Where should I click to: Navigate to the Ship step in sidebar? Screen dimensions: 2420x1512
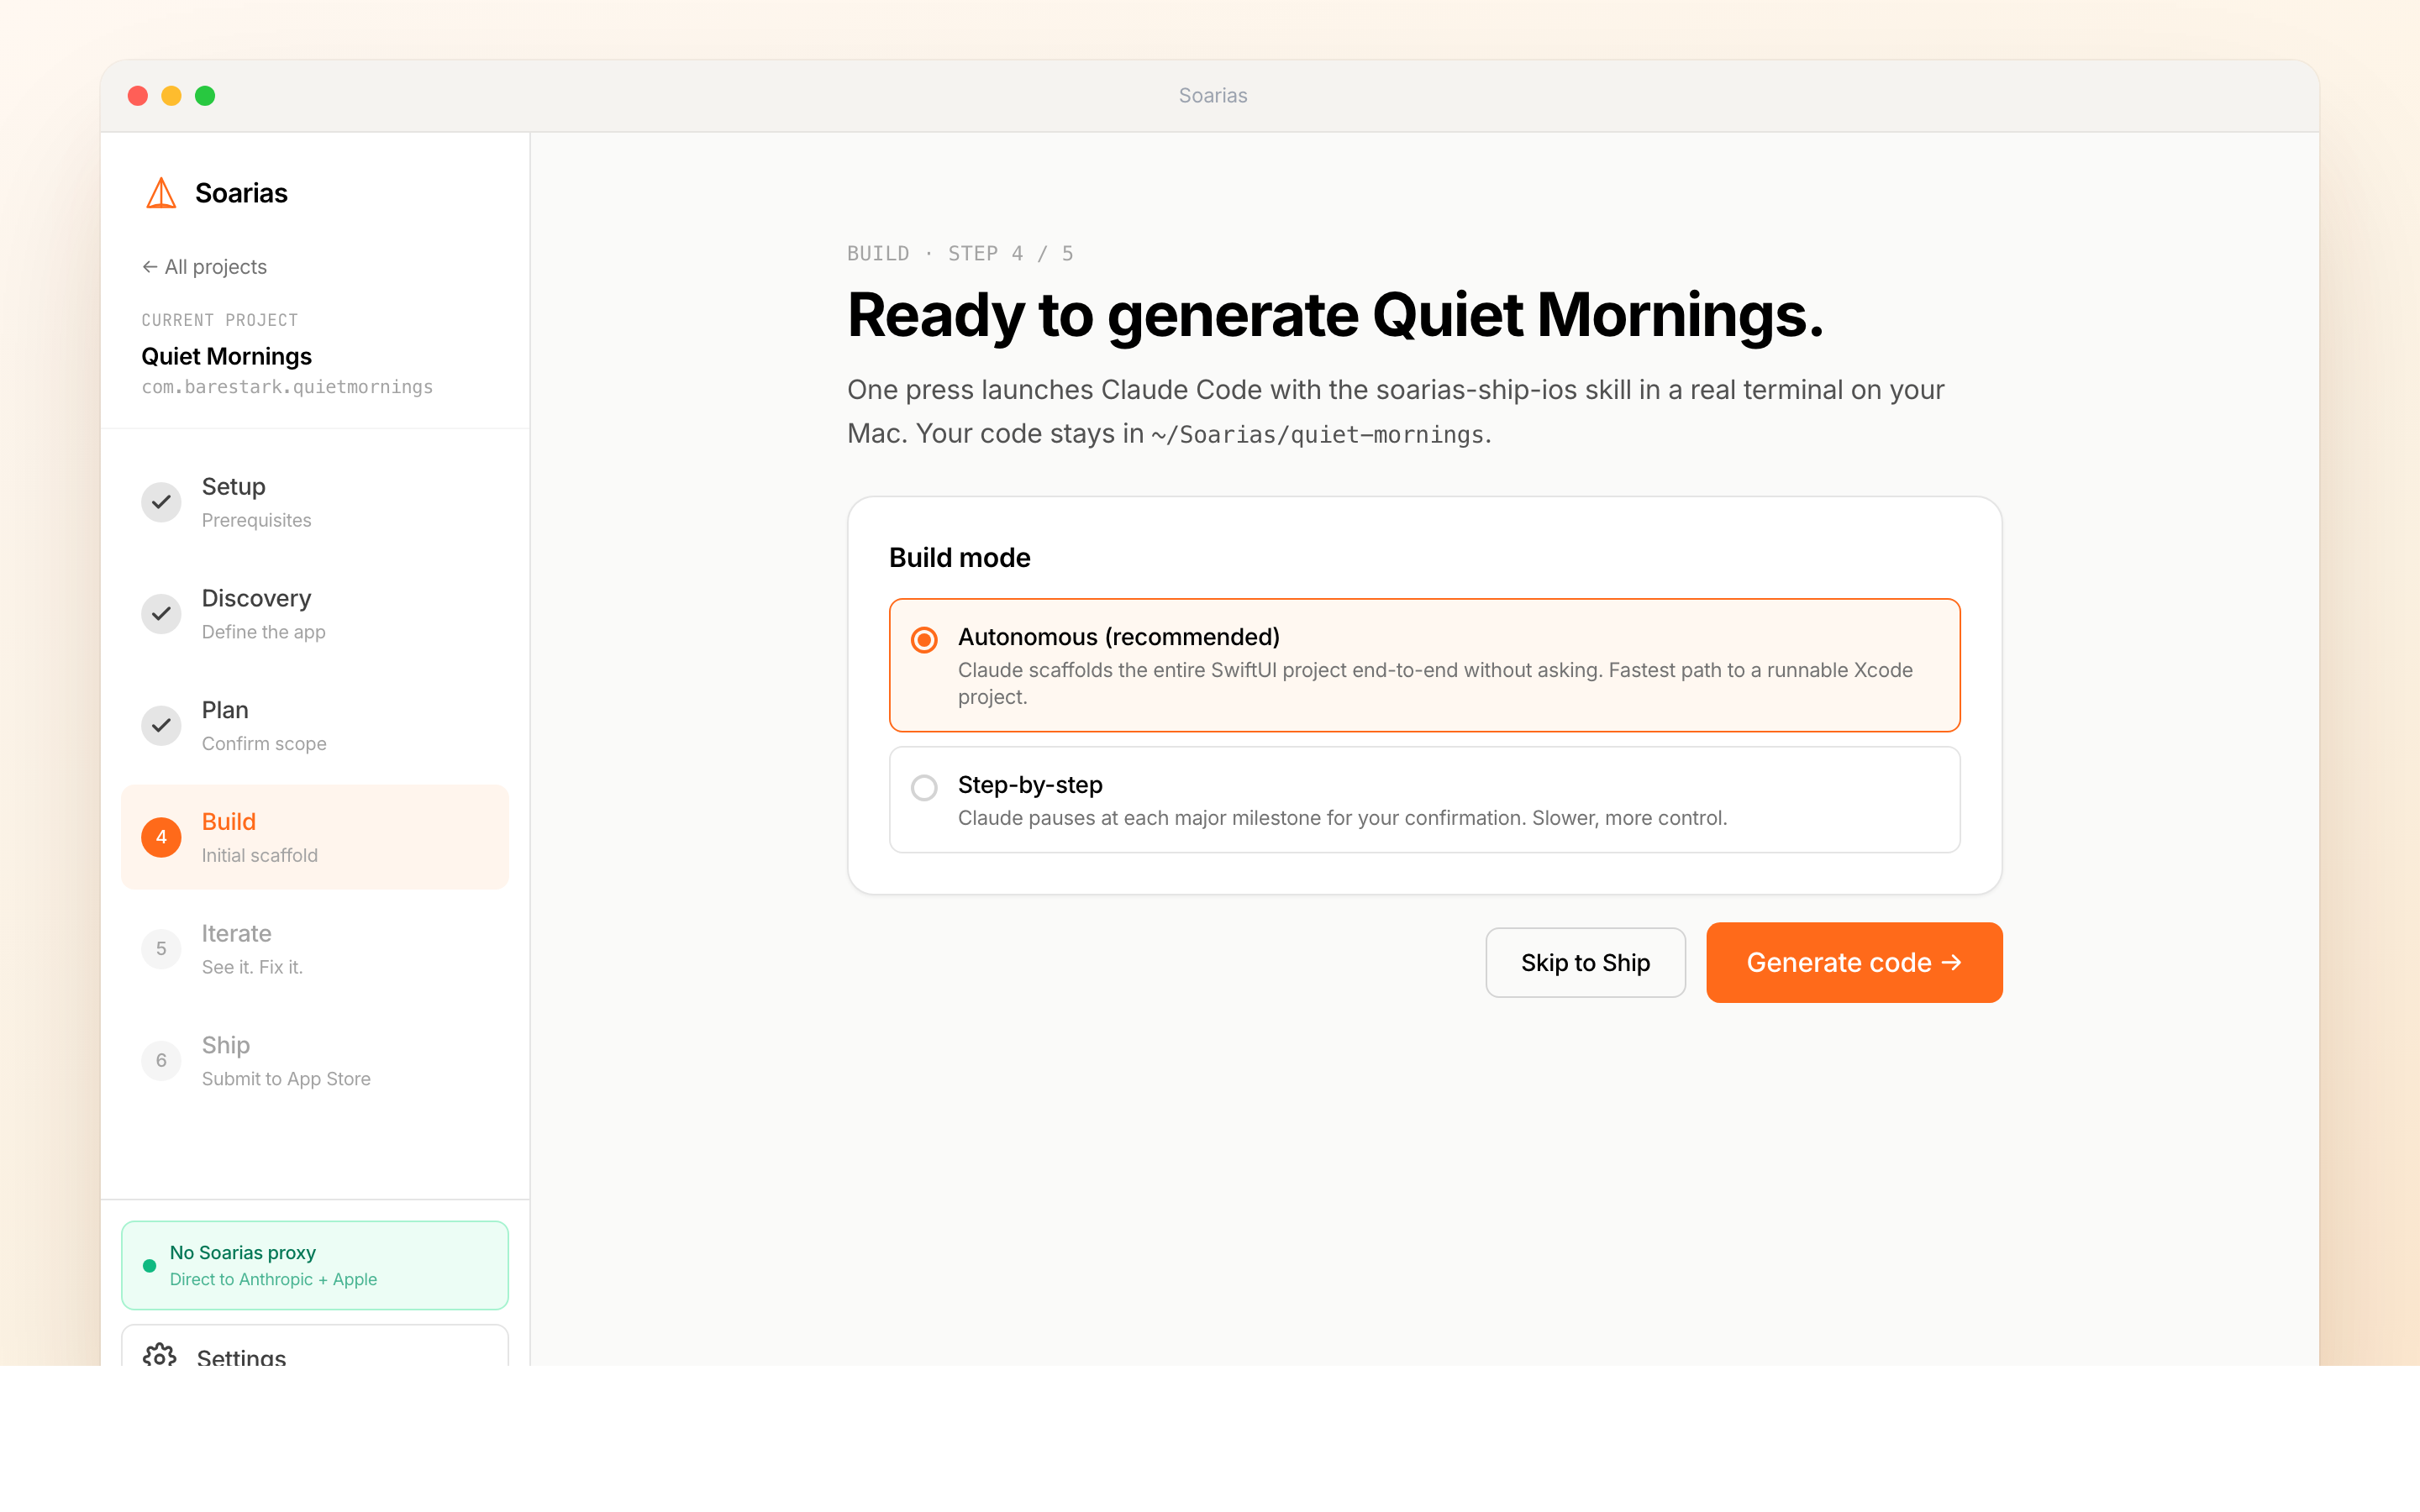click(225, 1045)
